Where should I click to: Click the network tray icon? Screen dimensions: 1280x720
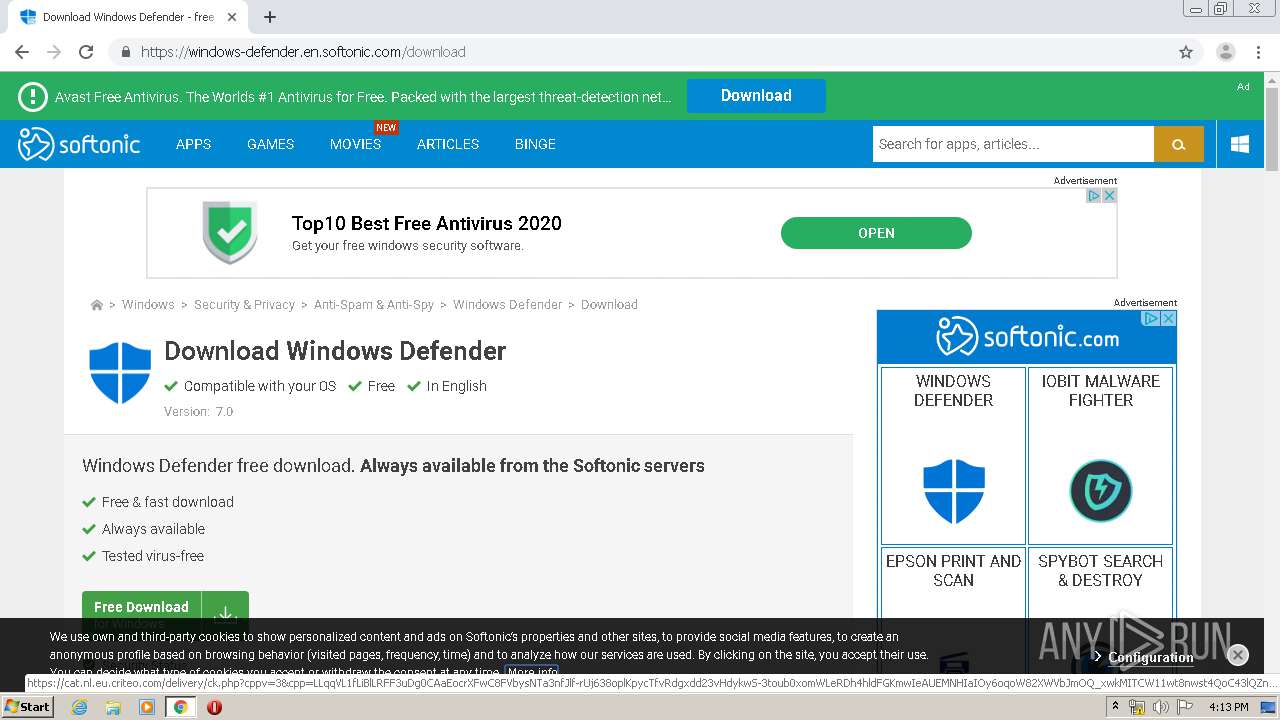(1137, 707)
